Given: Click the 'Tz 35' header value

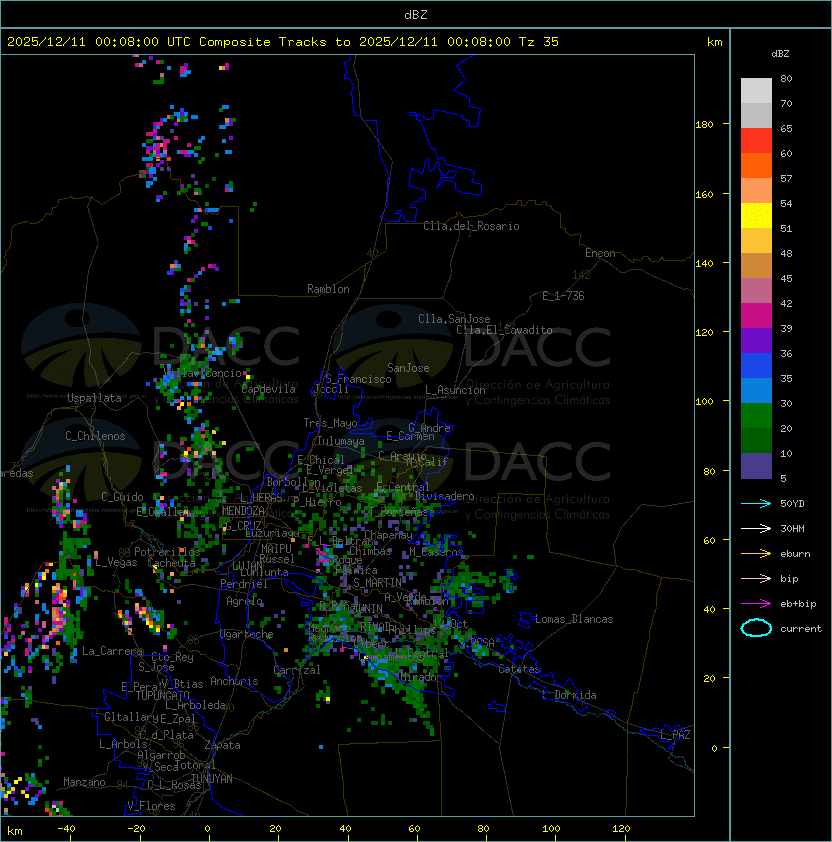Looking at the screenshot, I should (539, 42).
